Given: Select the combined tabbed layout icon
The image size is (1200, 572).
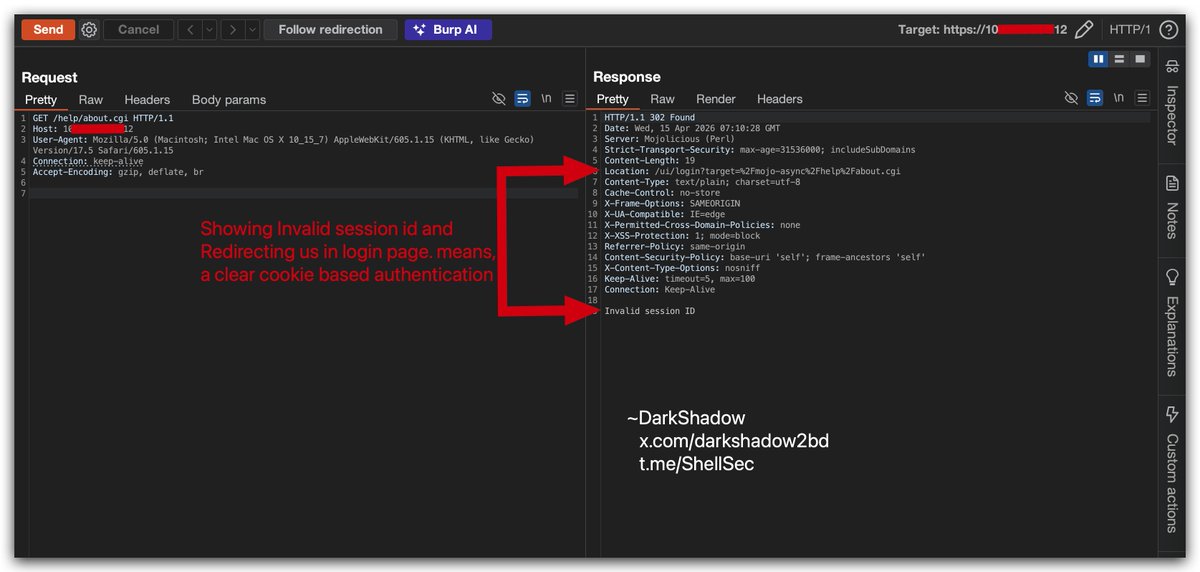Looking at the screenshot, I should pyautogui.click(x=1139, y=59).
